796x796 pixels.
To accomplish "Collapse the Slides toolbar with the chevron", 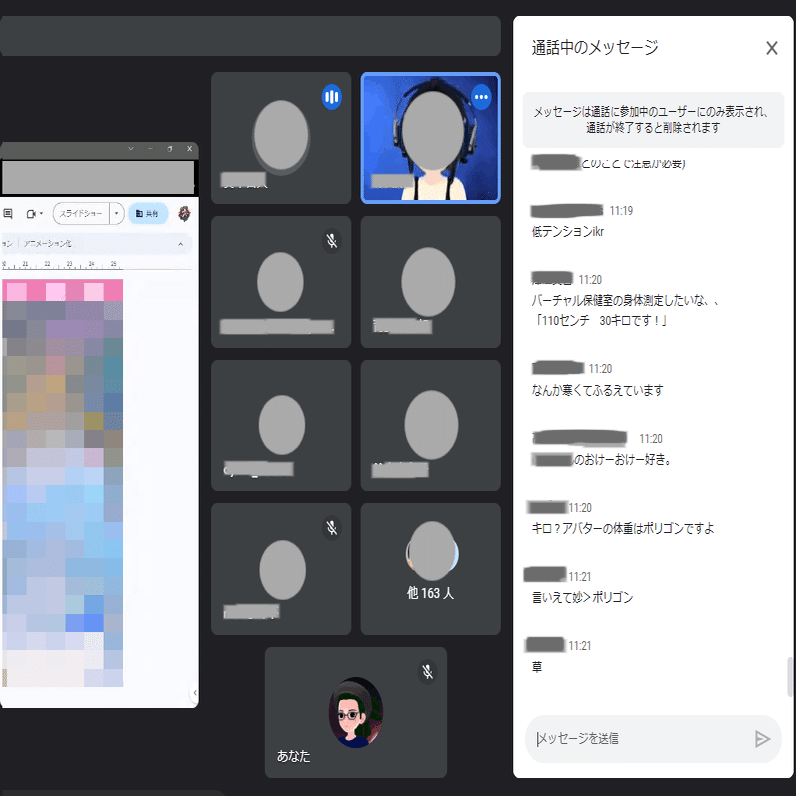I will point(181,244).
